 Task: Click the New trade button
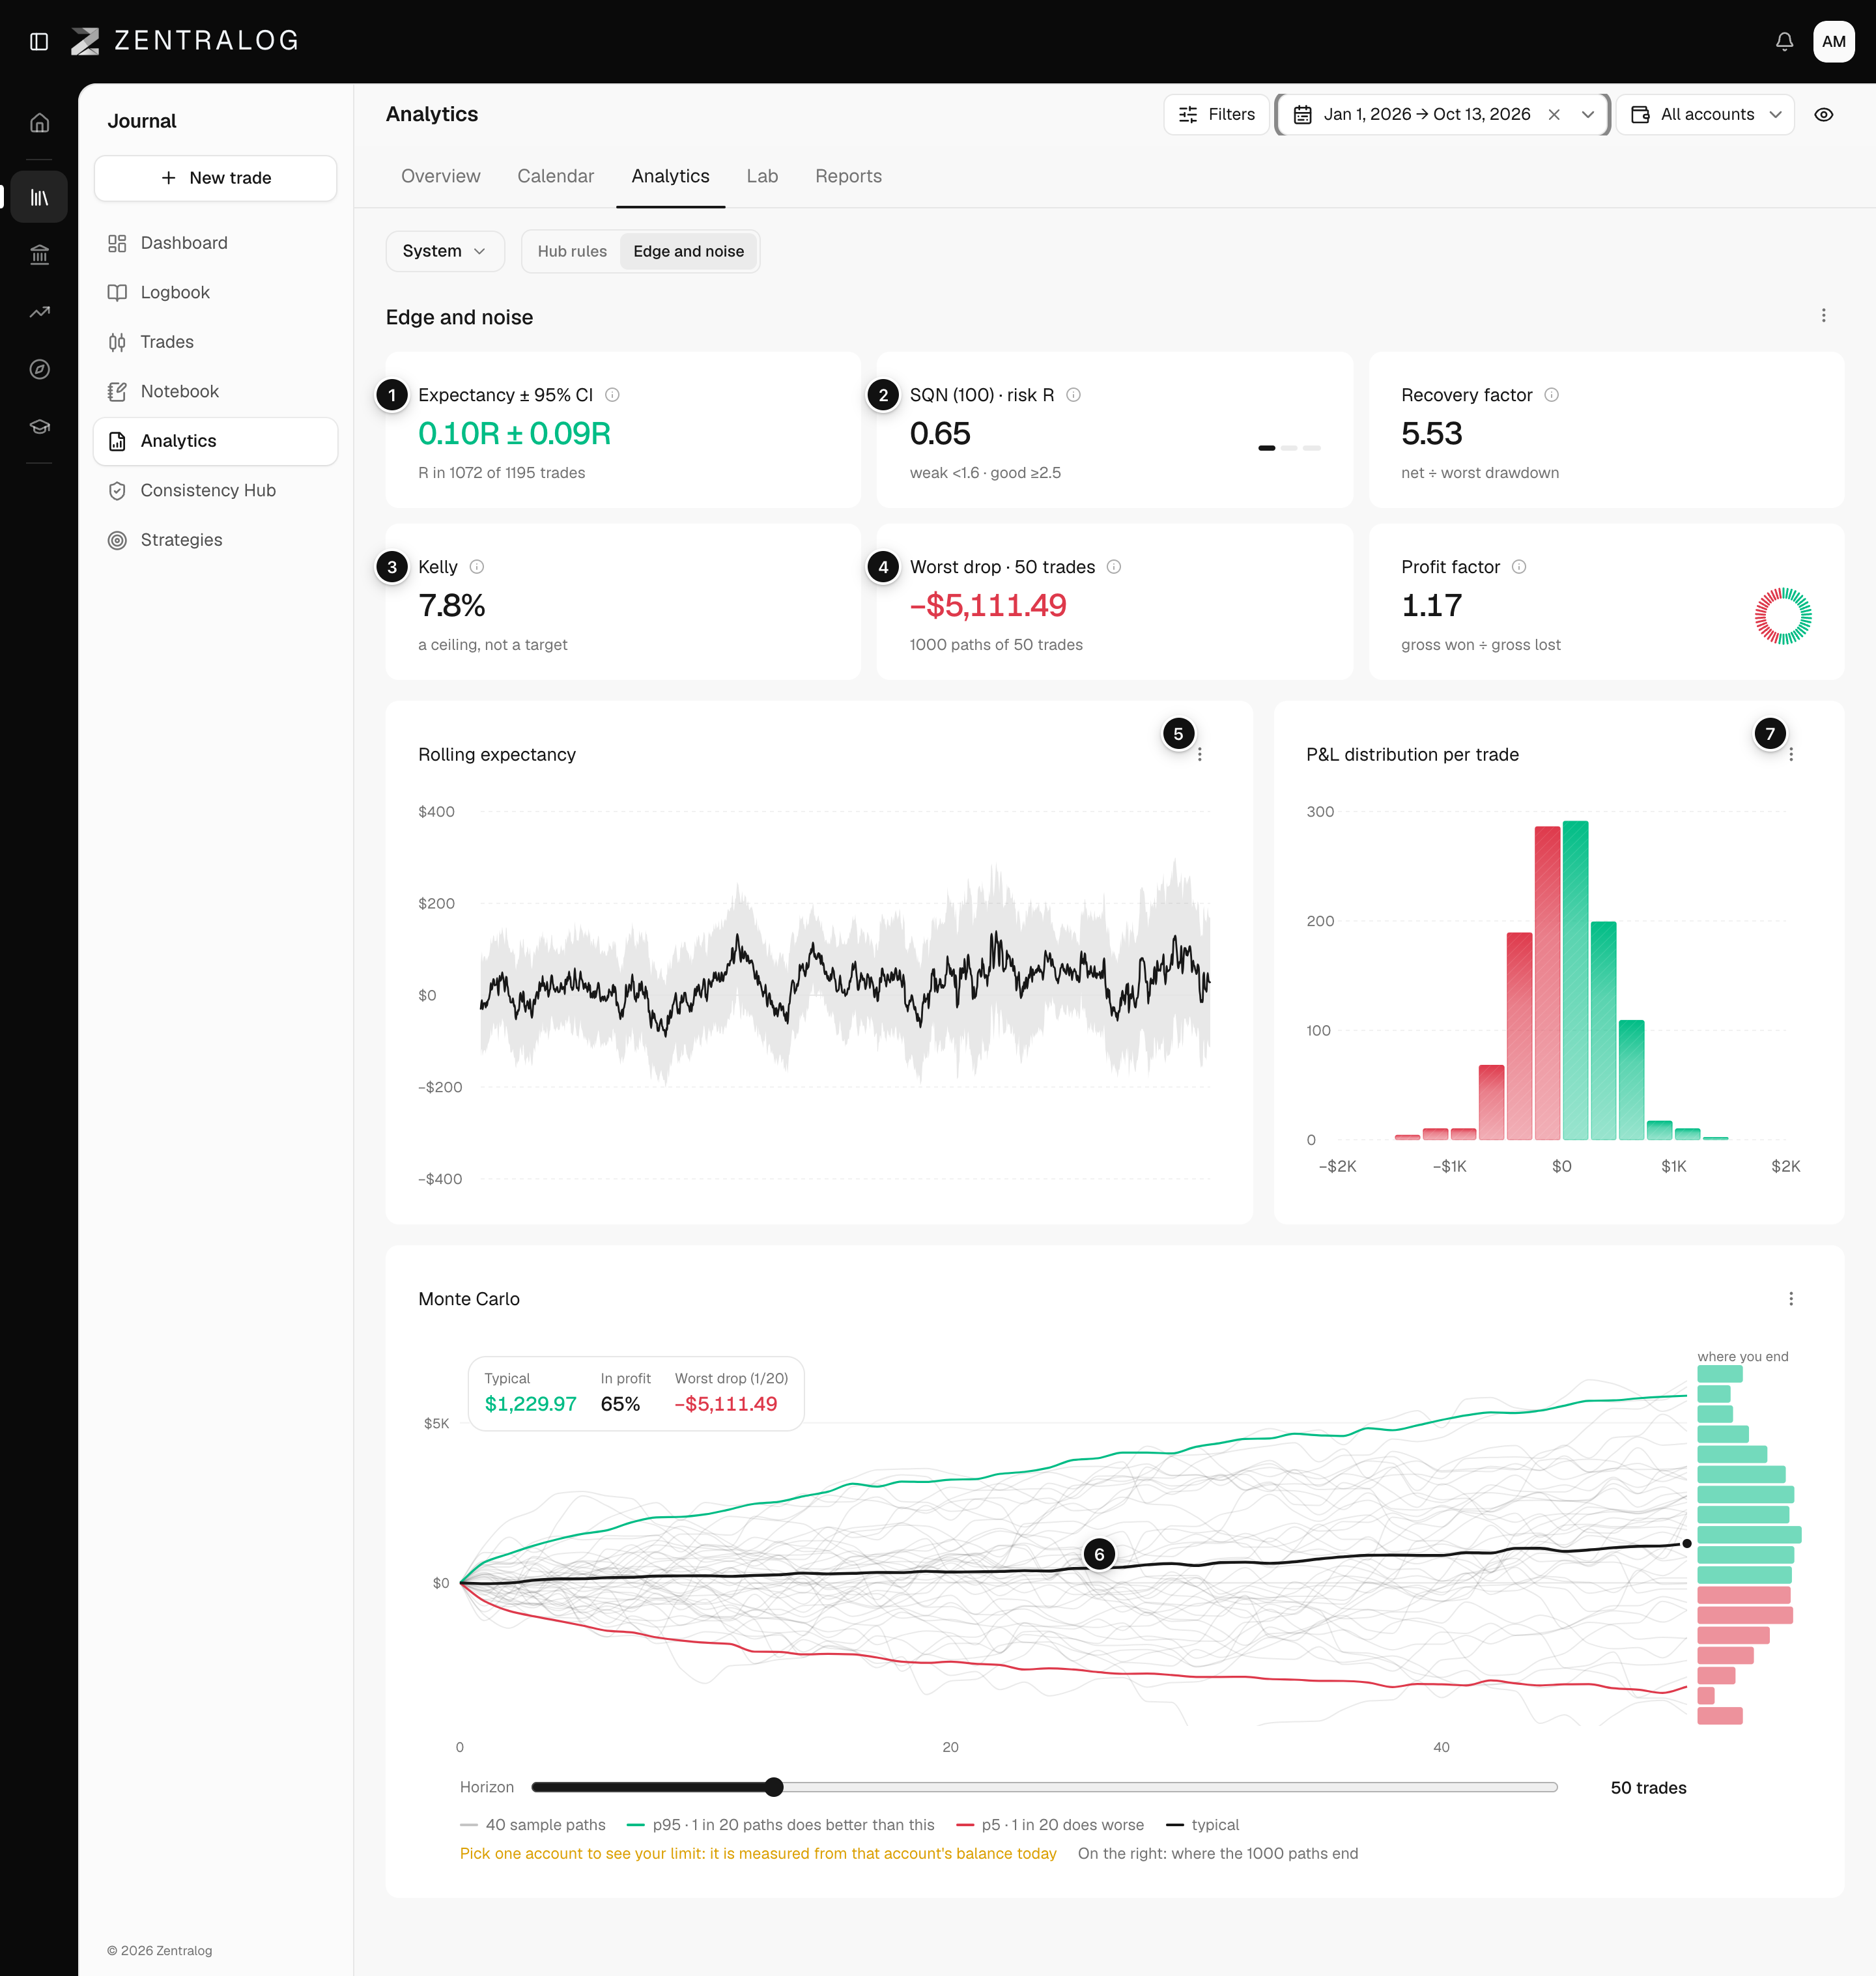(x=215, y=178)
